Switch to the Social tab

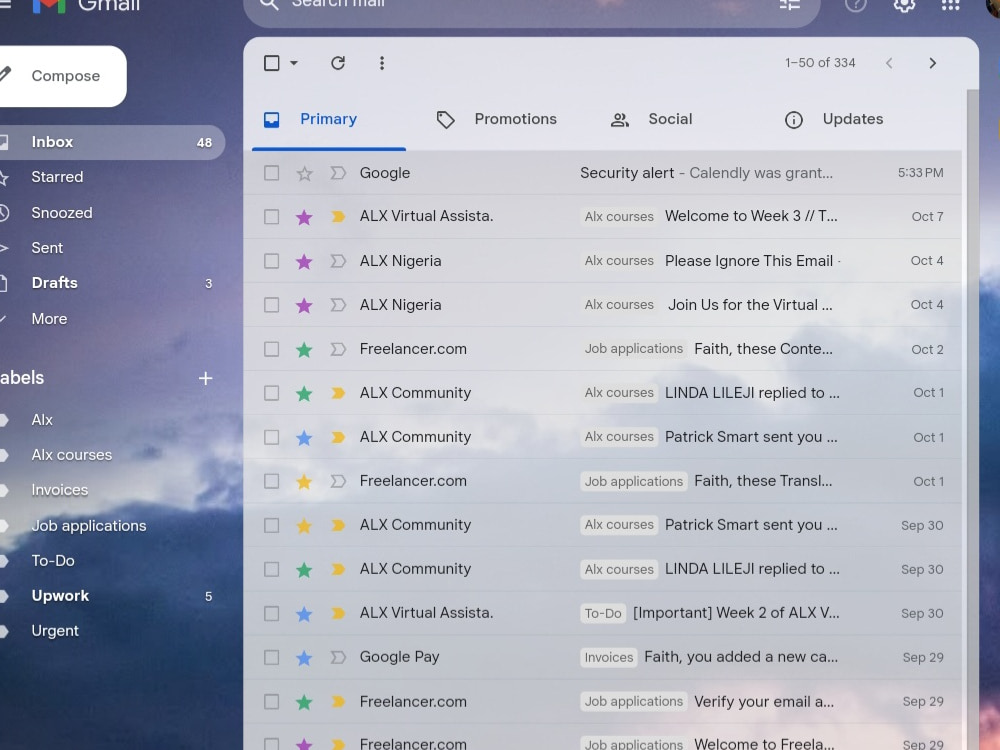(652, 119)
